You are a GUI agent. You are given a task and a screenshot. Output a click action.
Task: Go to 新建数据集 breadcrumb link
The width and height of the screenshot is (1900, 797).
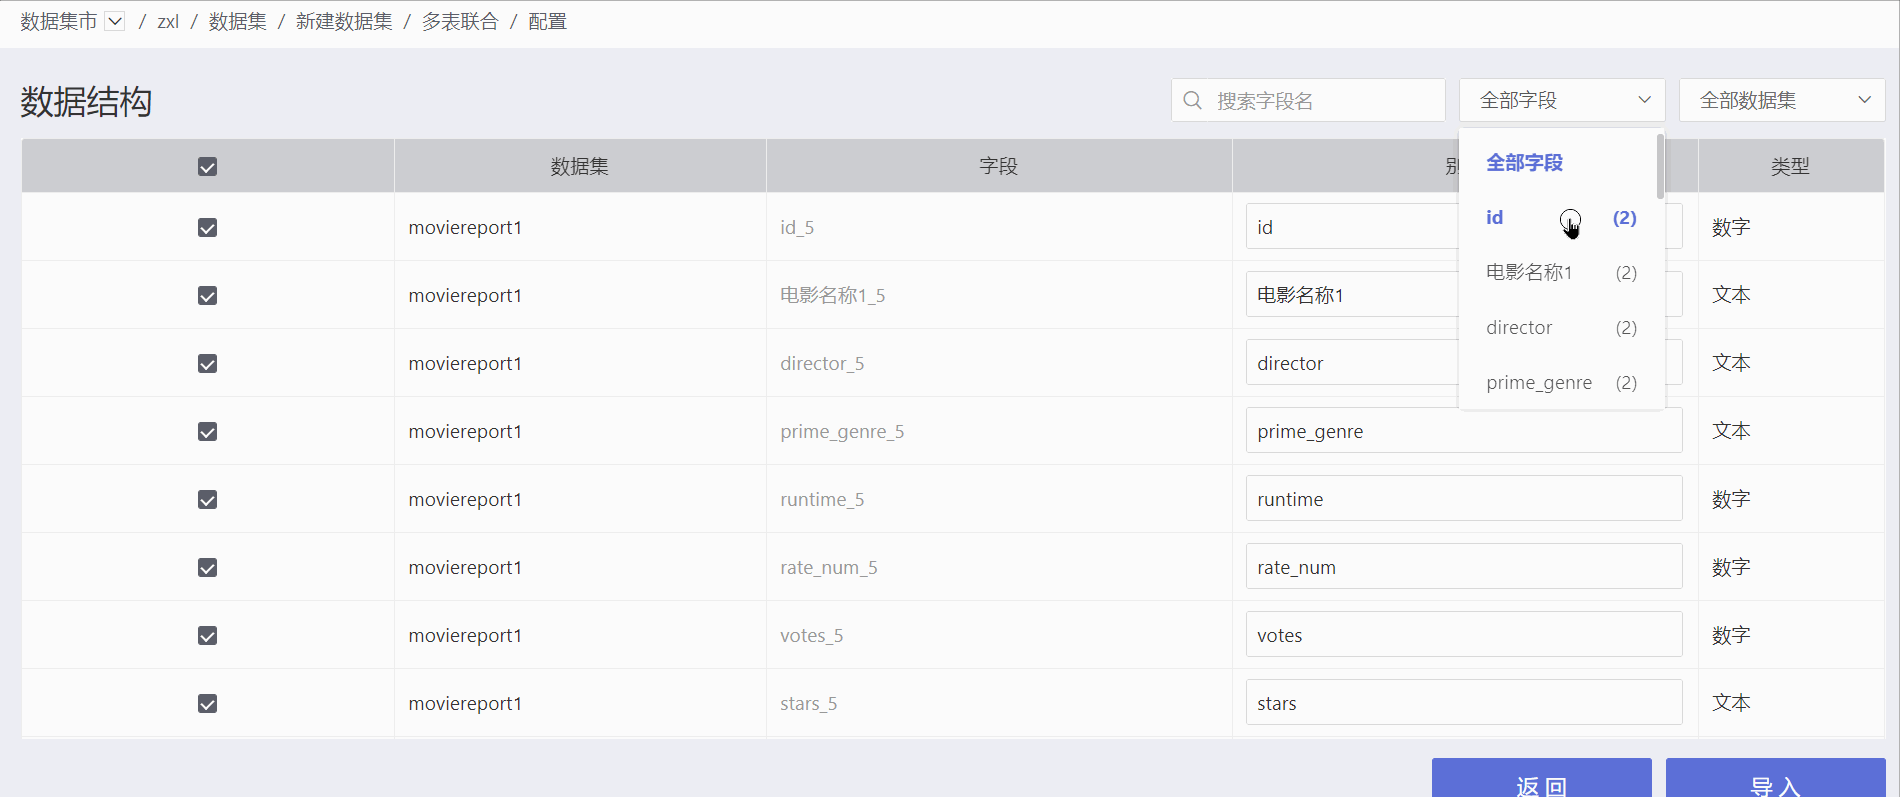tap(344, 22)
